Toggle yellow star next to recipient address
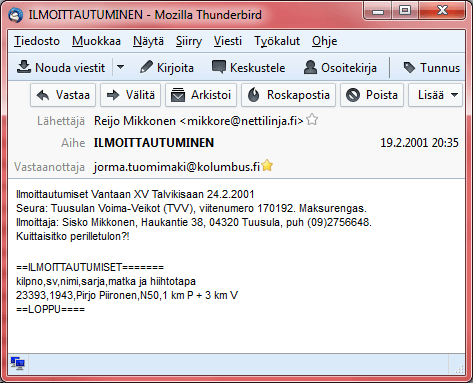This screenshot has width=473, height=383. [267, 165]
